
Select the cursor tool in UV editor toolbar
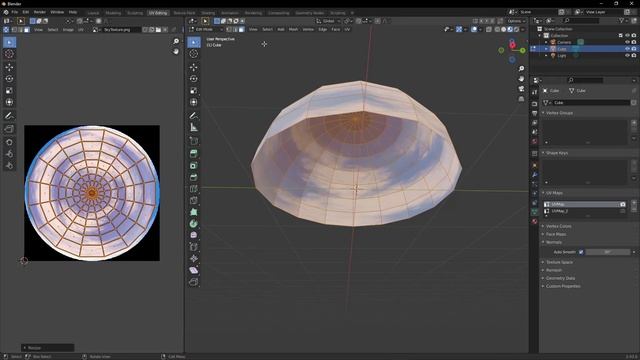[9, 54]
